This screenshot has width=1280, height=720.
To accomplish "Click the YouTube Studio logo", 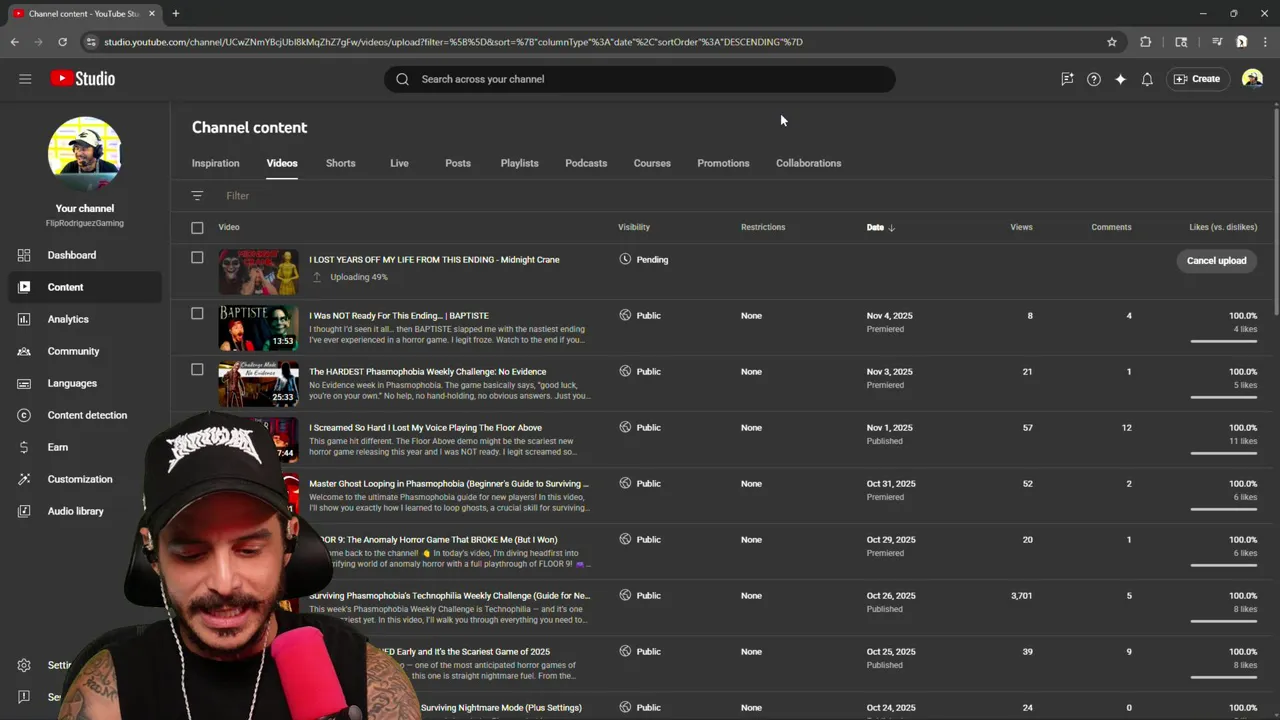I will tap(83, 79).
